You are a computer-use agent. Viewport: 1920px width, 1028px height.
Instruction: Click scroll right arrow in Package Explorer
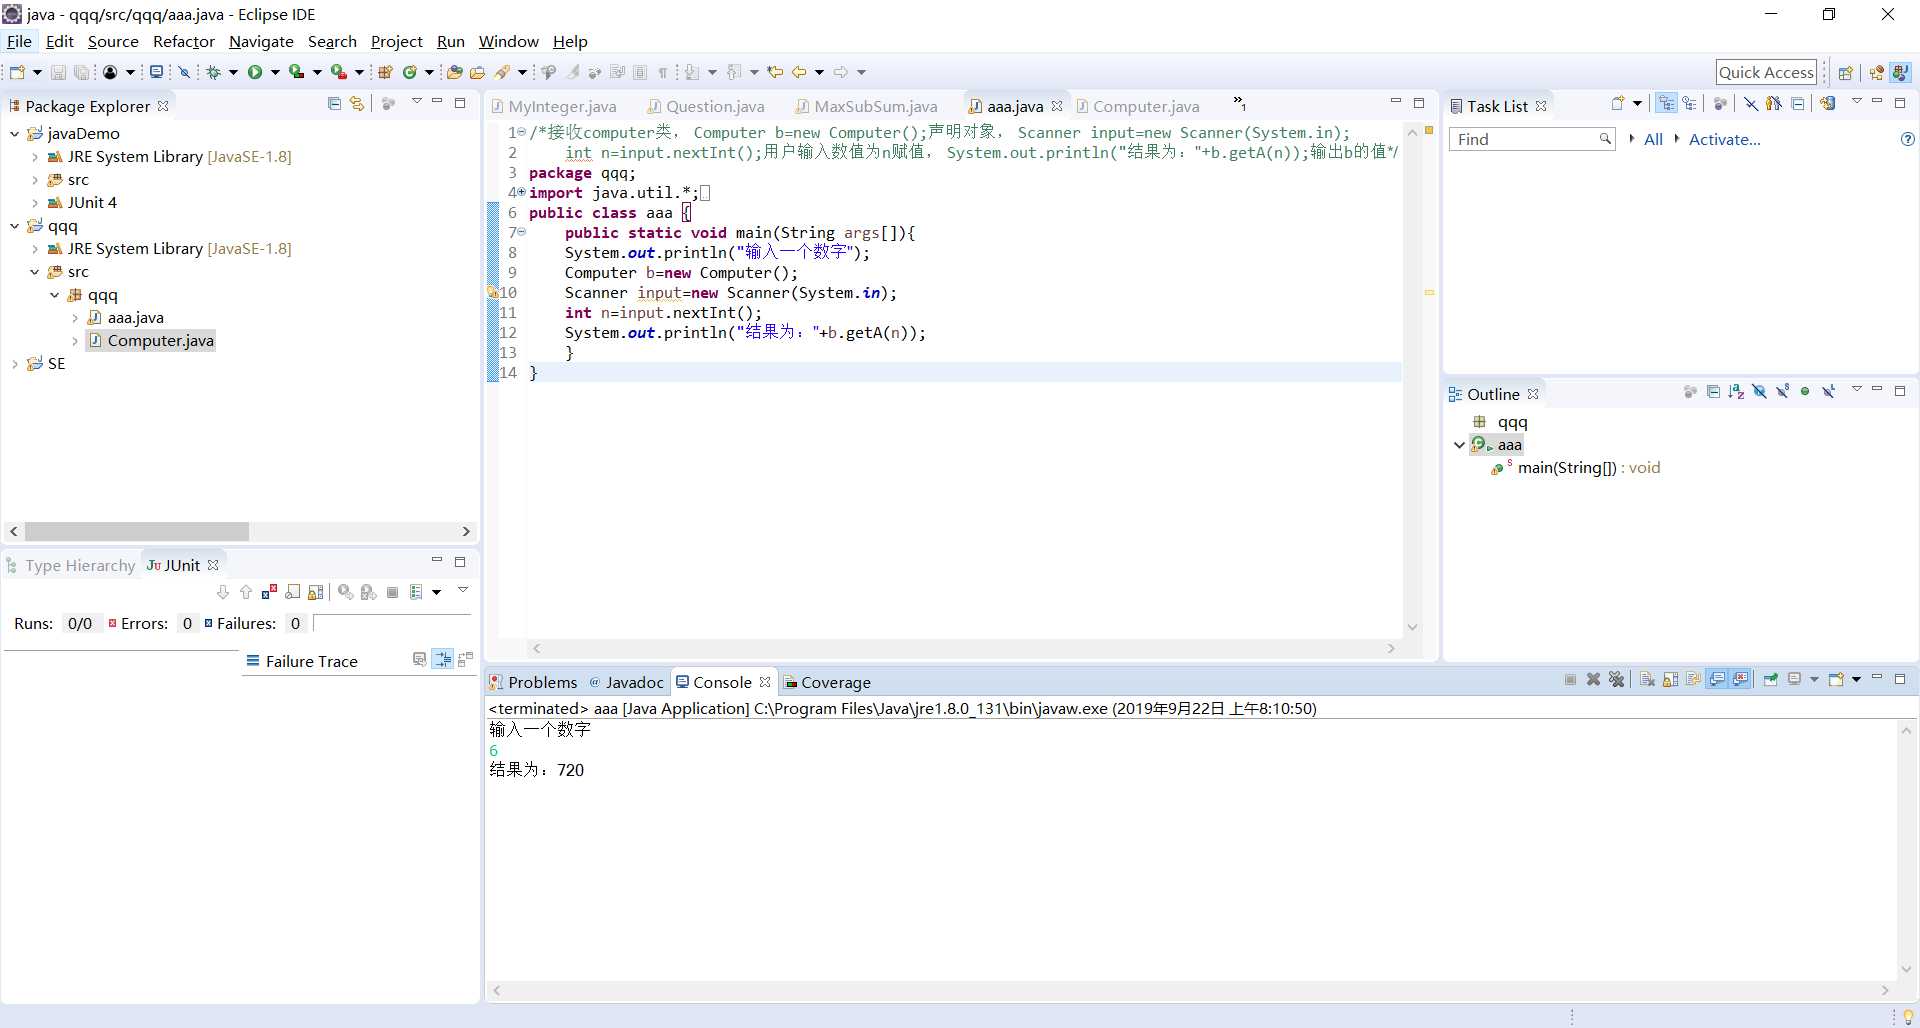466,531
